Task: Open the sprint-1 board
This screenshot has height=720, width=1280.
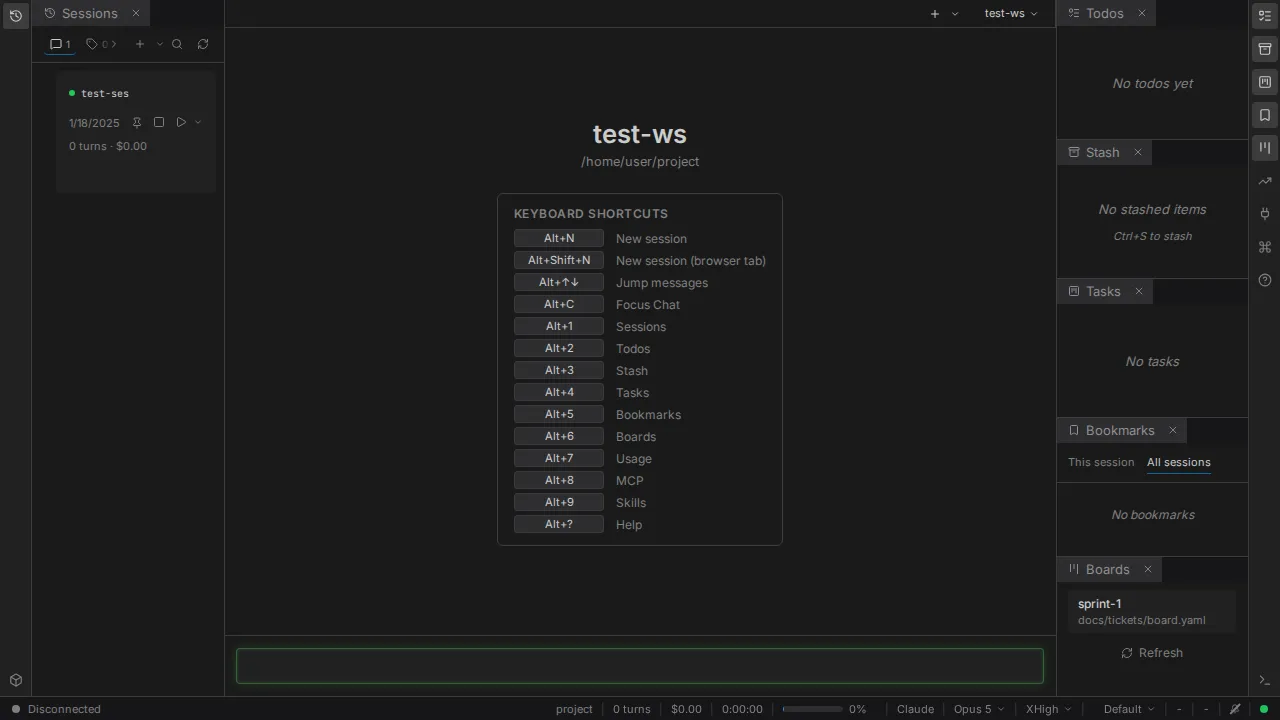Action: tap(1152, 611)
